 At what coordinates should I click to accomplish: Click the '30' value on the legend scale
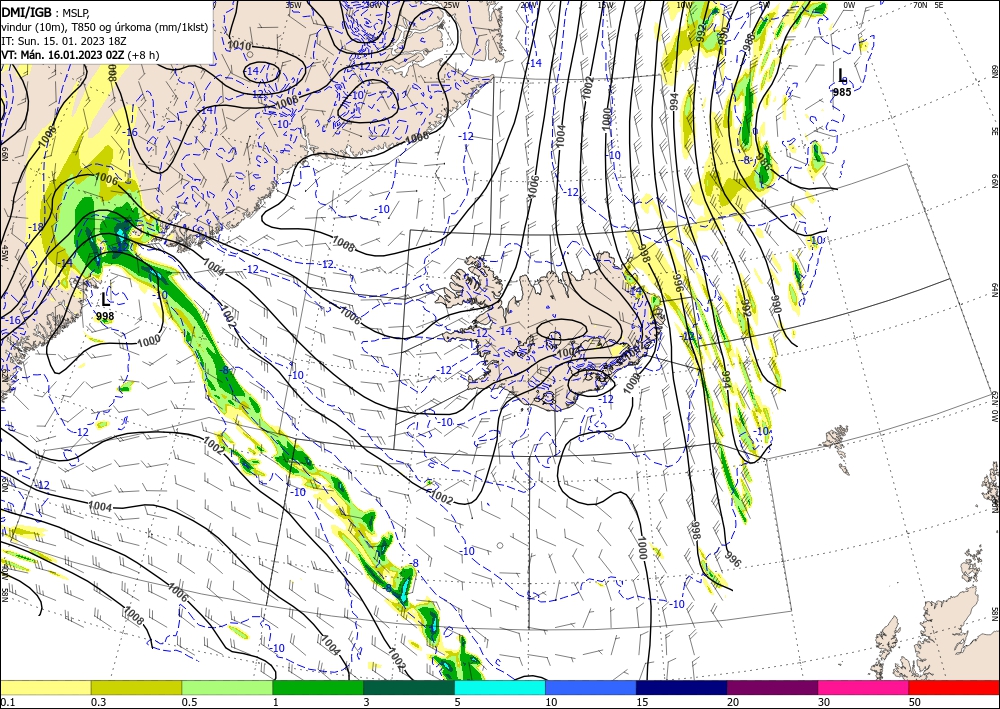(824, 702)
